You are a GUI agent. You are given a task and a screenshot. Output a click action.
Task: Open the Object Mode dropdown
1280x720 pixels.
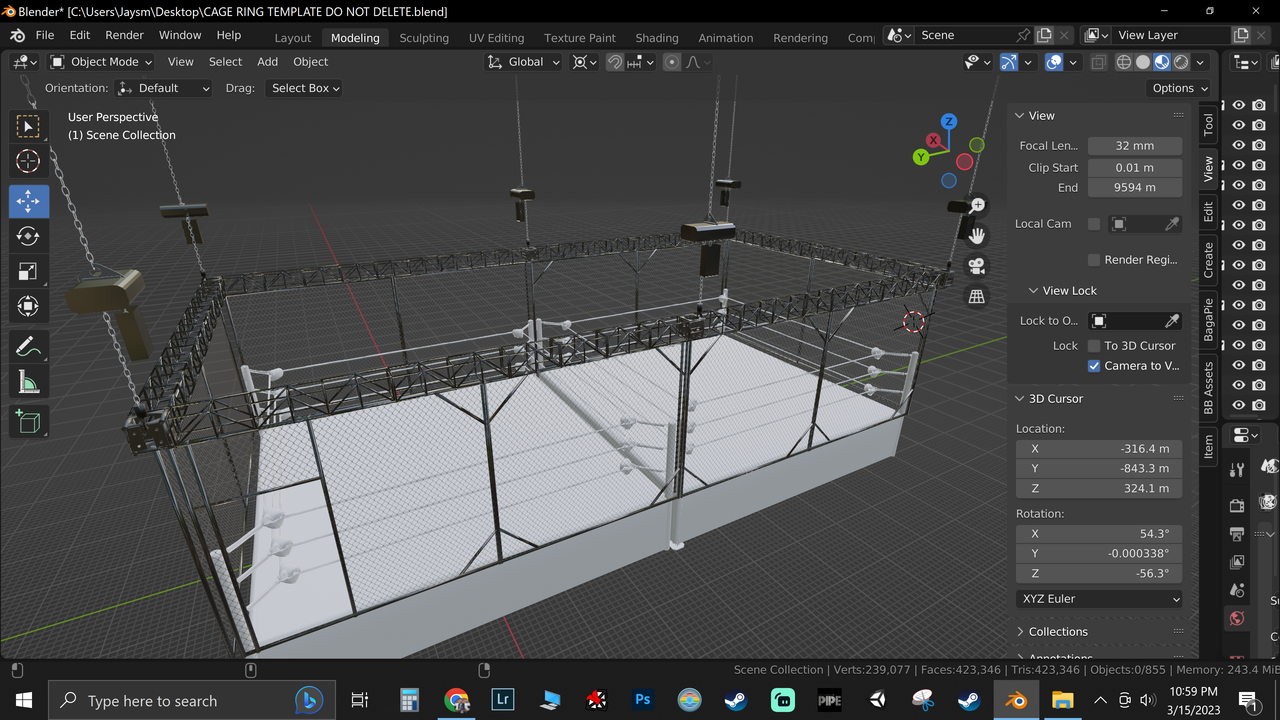101,62
